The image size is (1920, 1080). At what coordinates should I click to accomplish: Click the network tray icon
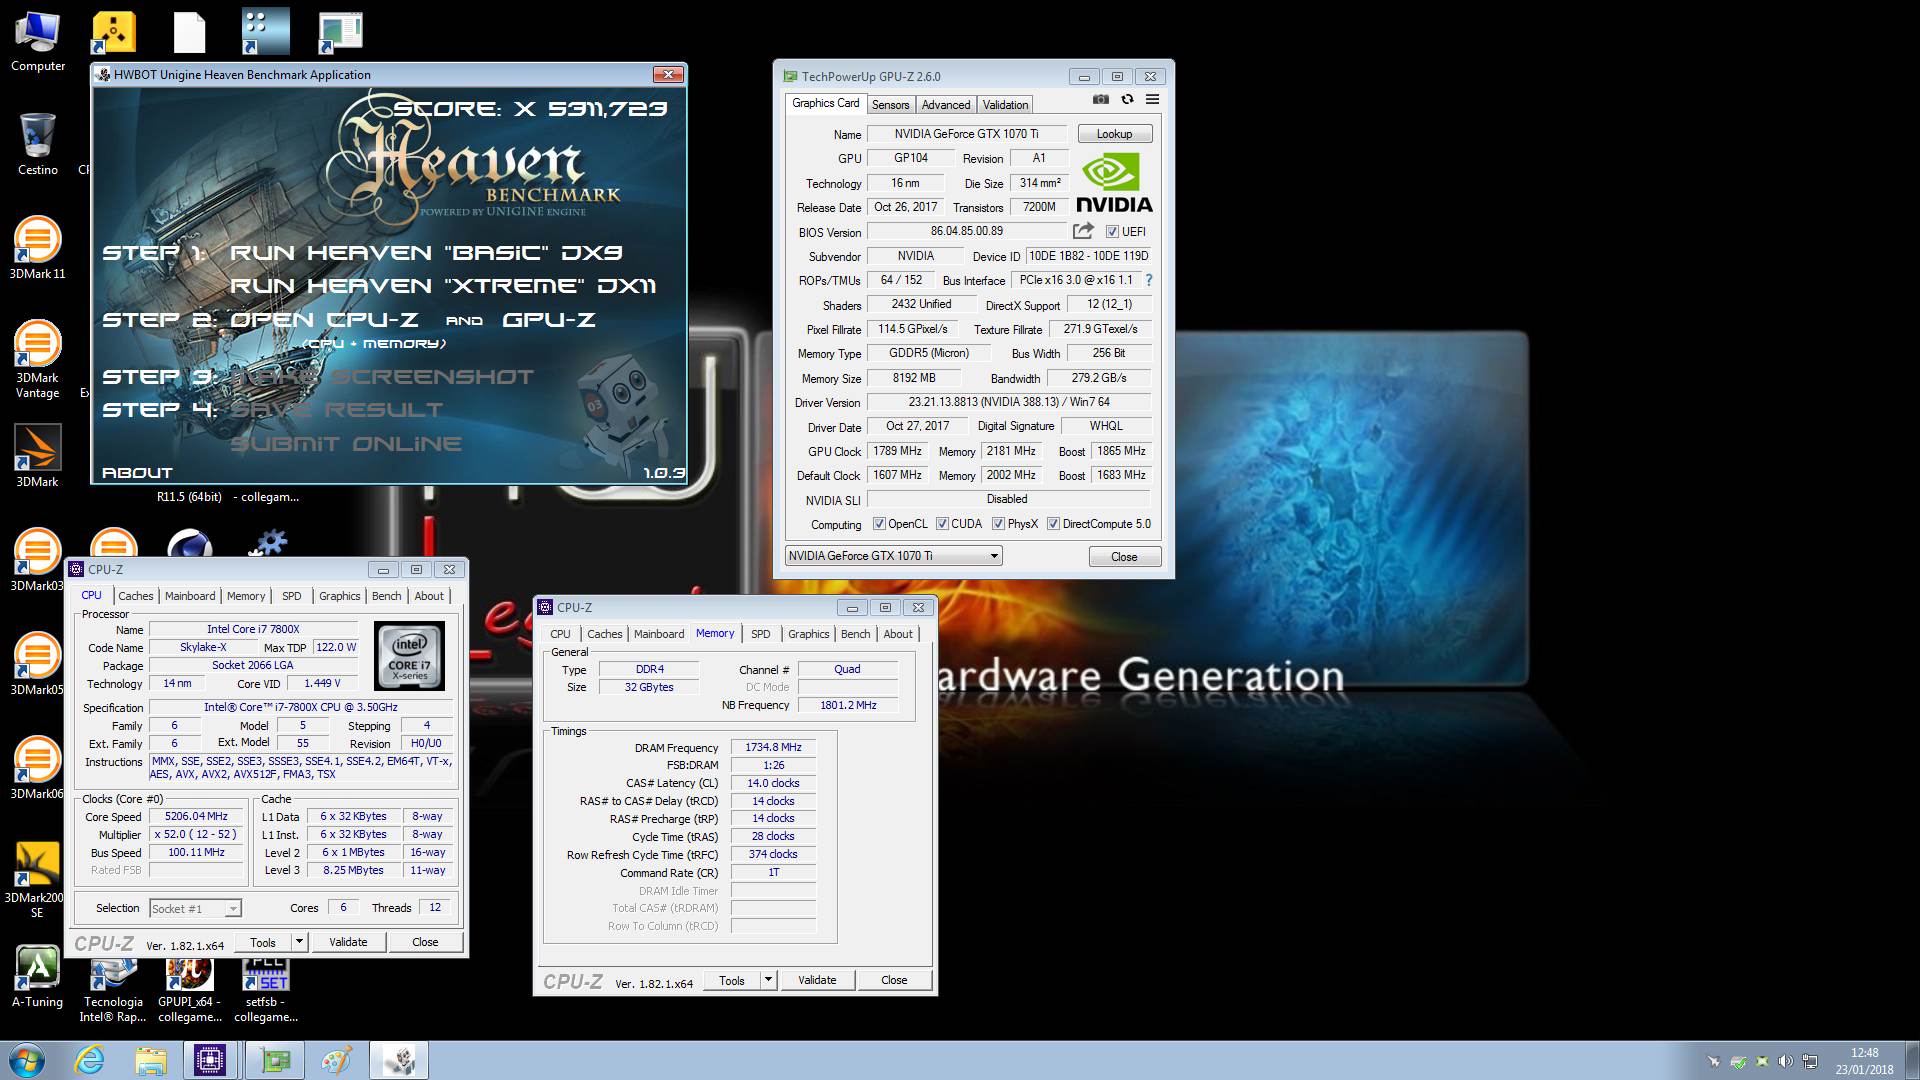click(x=1809, y=1061)
